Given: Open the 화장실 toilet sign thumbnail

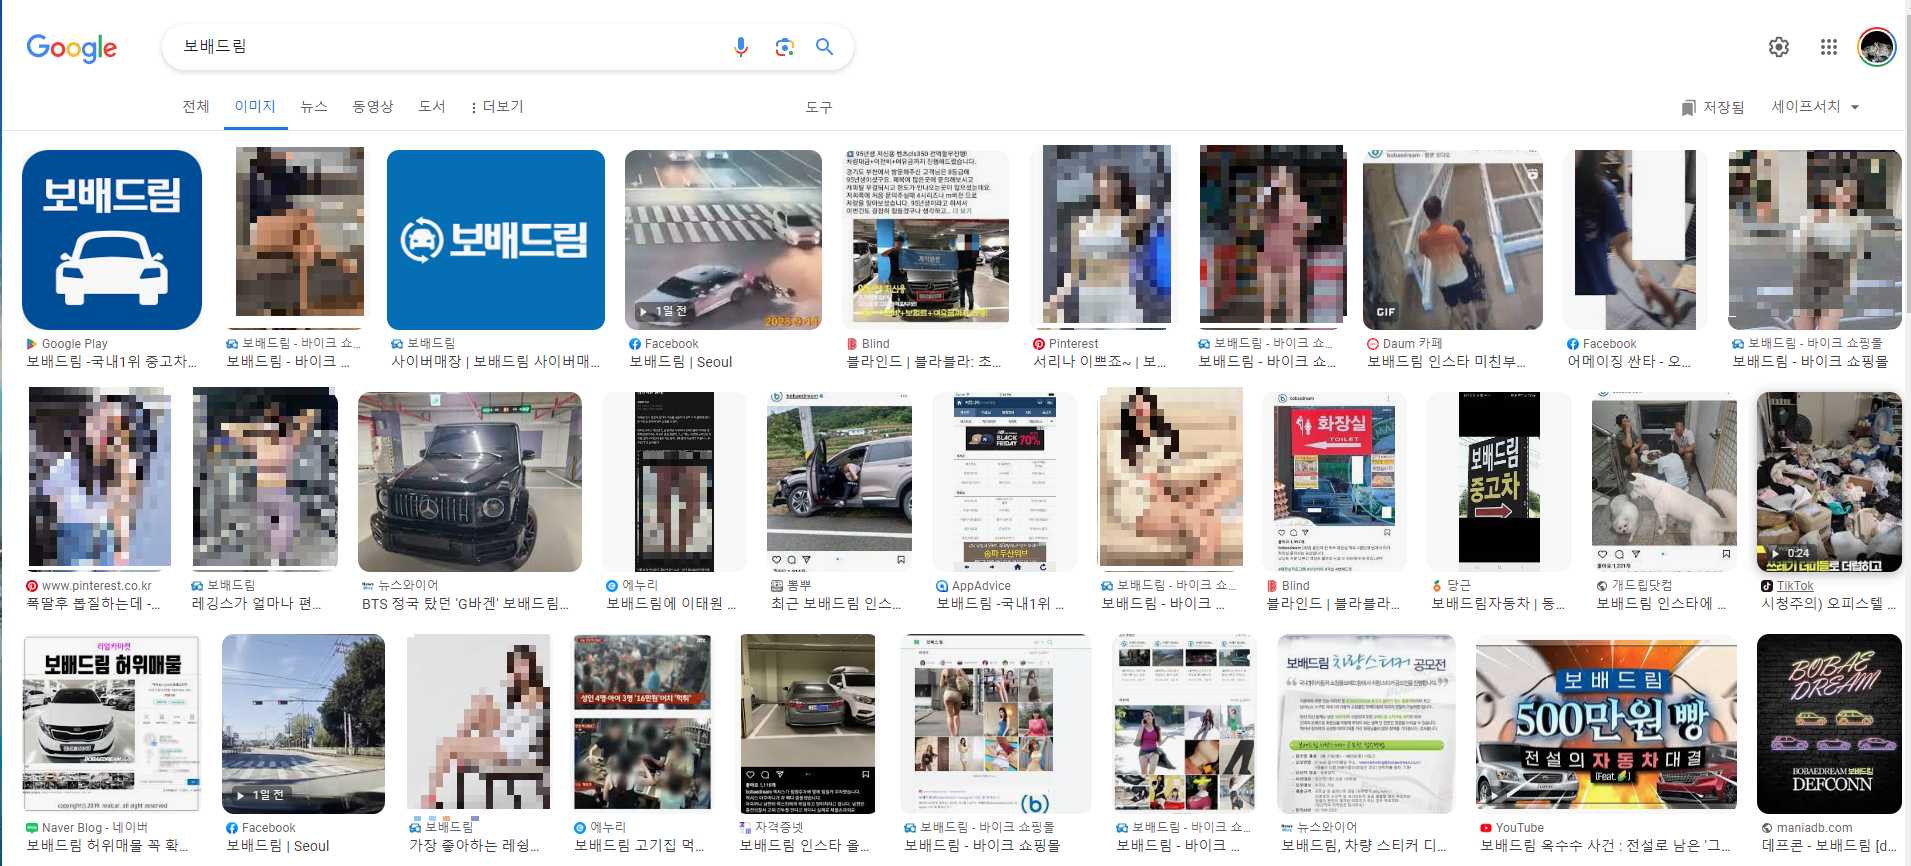Looking at the screenshot, I should pos(1334,482).
